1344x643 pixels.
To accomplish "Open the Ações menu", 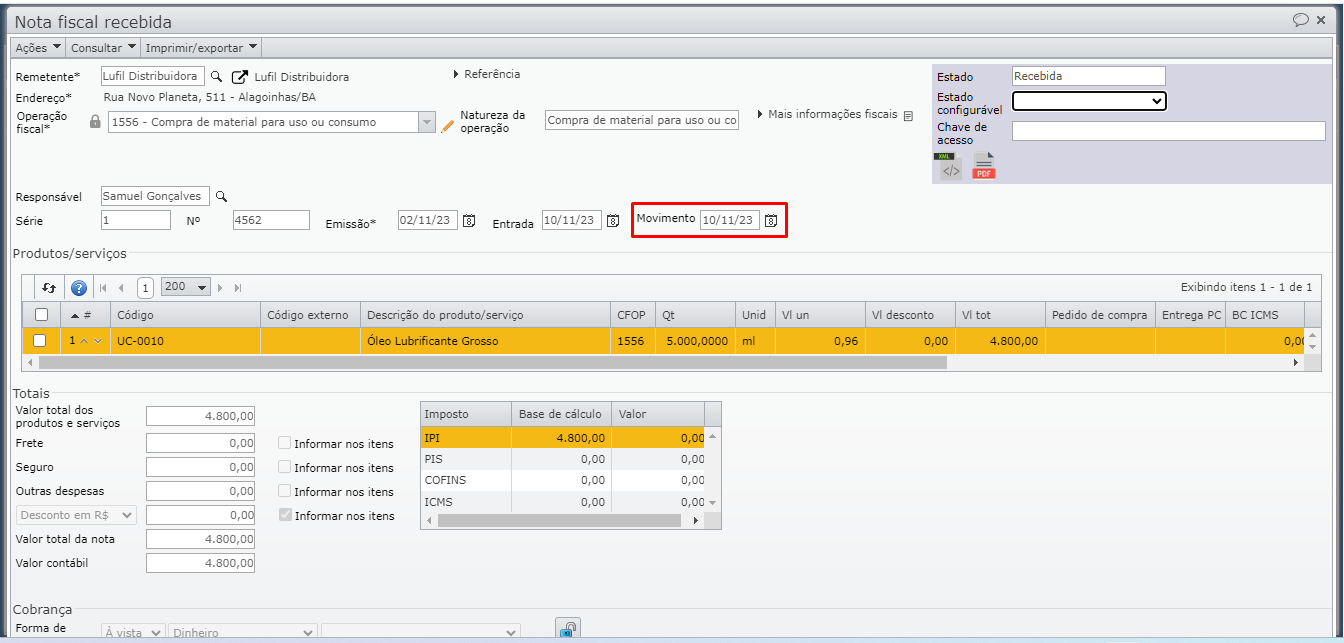I will click(38, 47).
